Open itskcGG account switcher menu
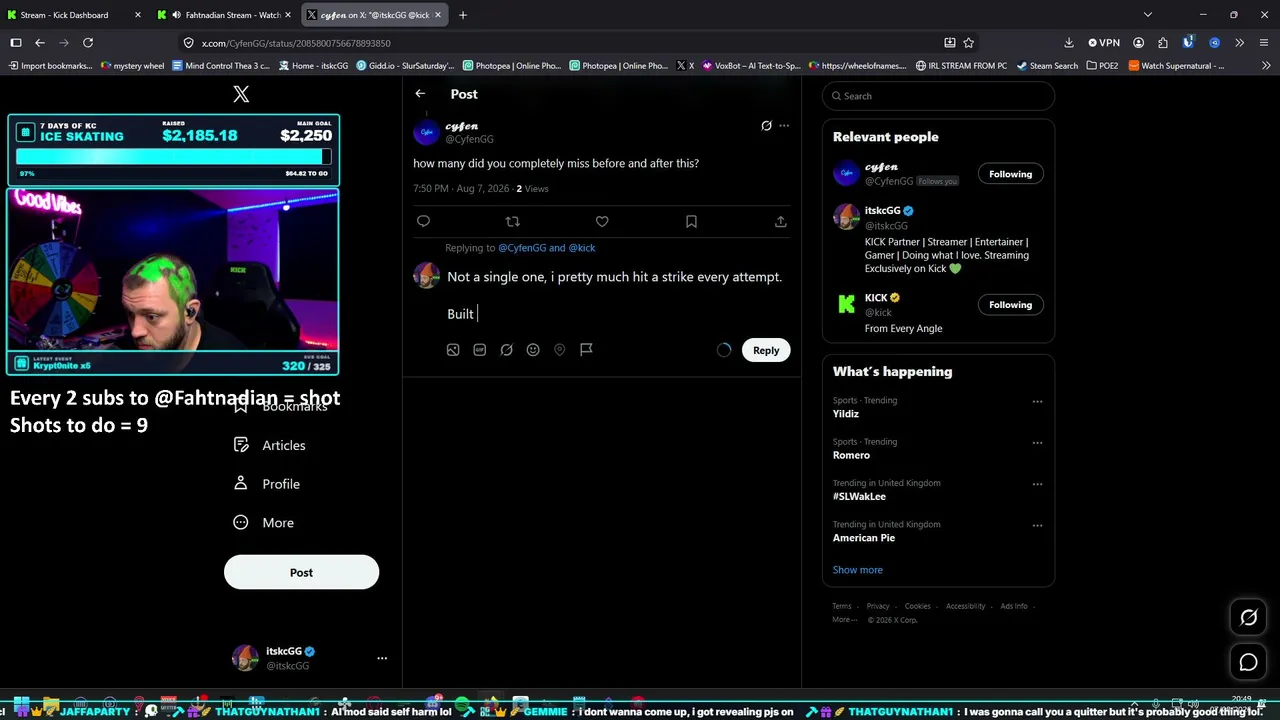The width and height of the screenshot is (1280, 720). pyautogui.click(x=381, y=658)
